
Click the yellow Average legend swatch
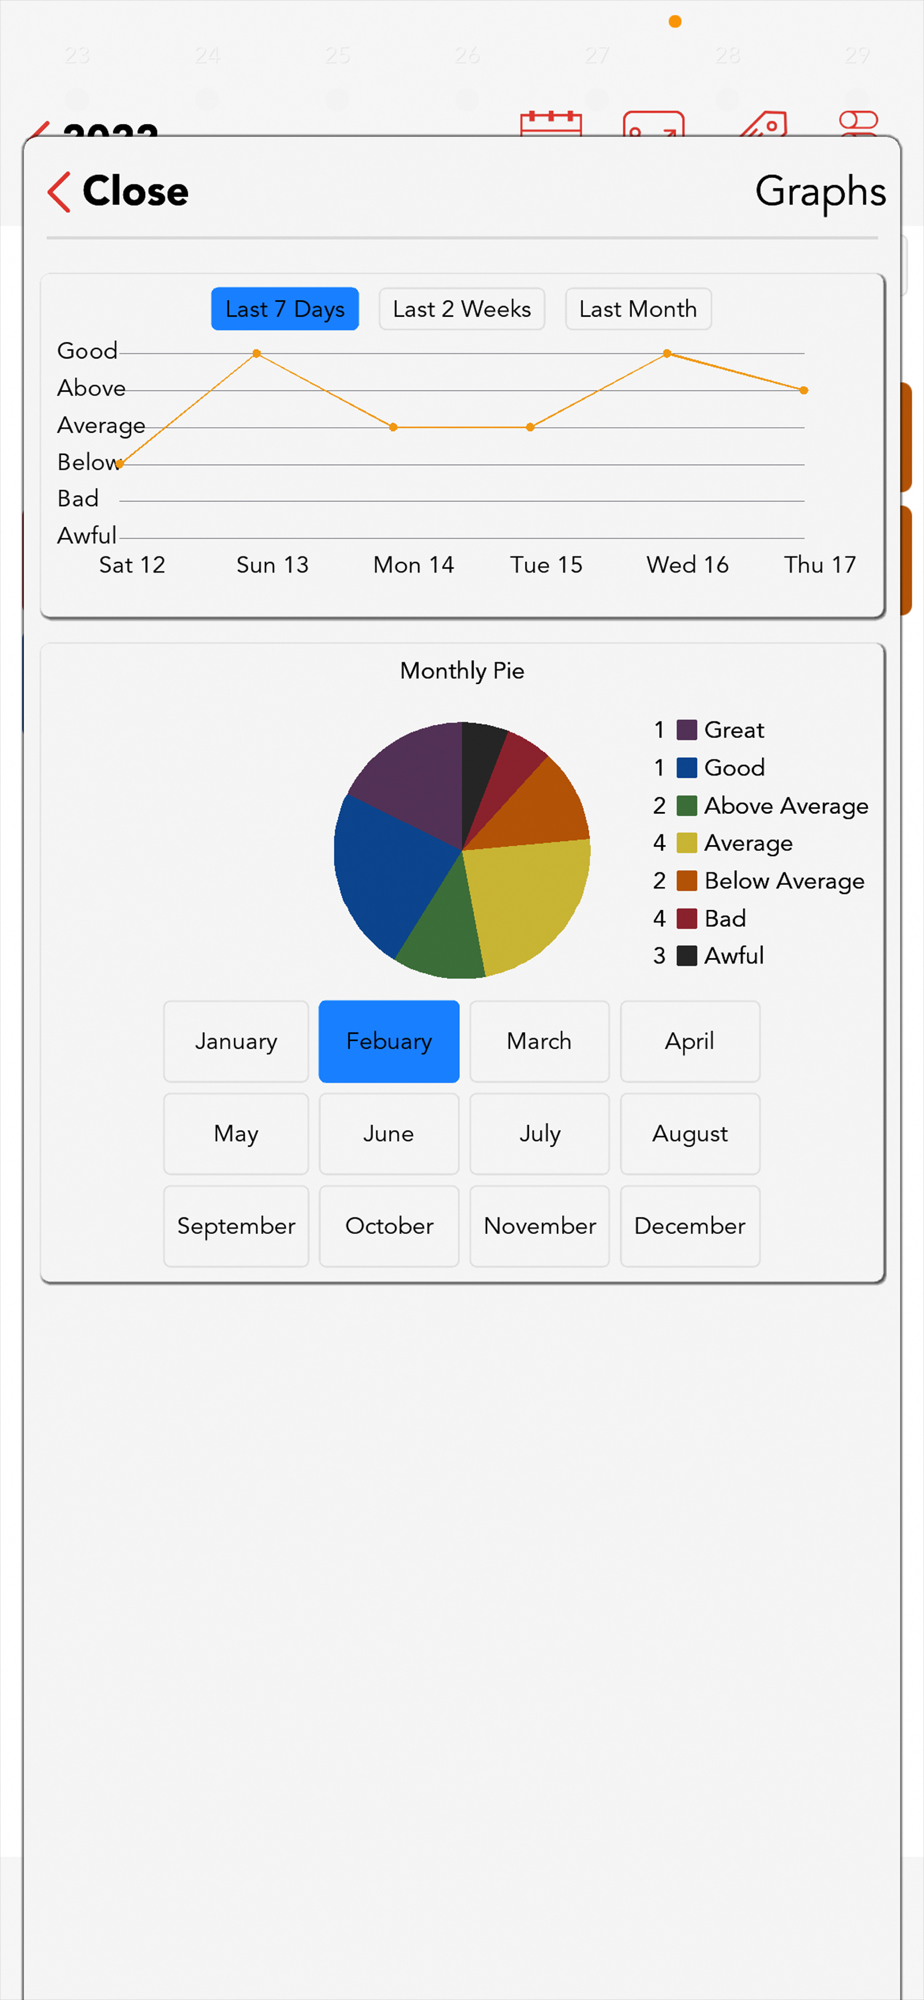[x=687, y=843]
